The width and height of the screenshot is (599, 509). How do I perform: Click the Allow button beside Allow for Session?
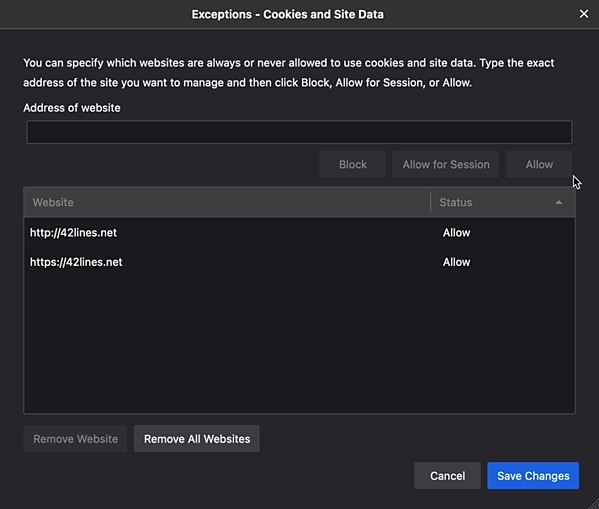tap(539, 164)
